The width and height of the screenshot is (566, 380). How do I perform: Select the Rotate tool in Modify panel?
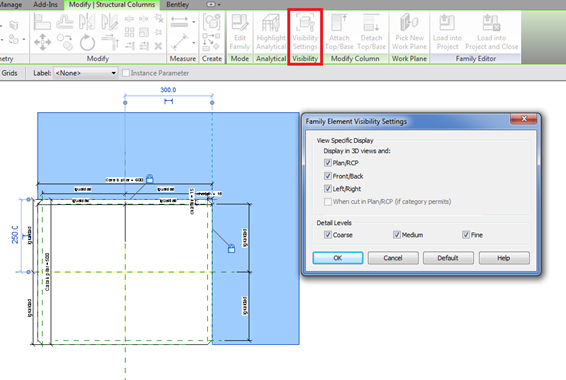pyautogui.click(x=87, y=43)
